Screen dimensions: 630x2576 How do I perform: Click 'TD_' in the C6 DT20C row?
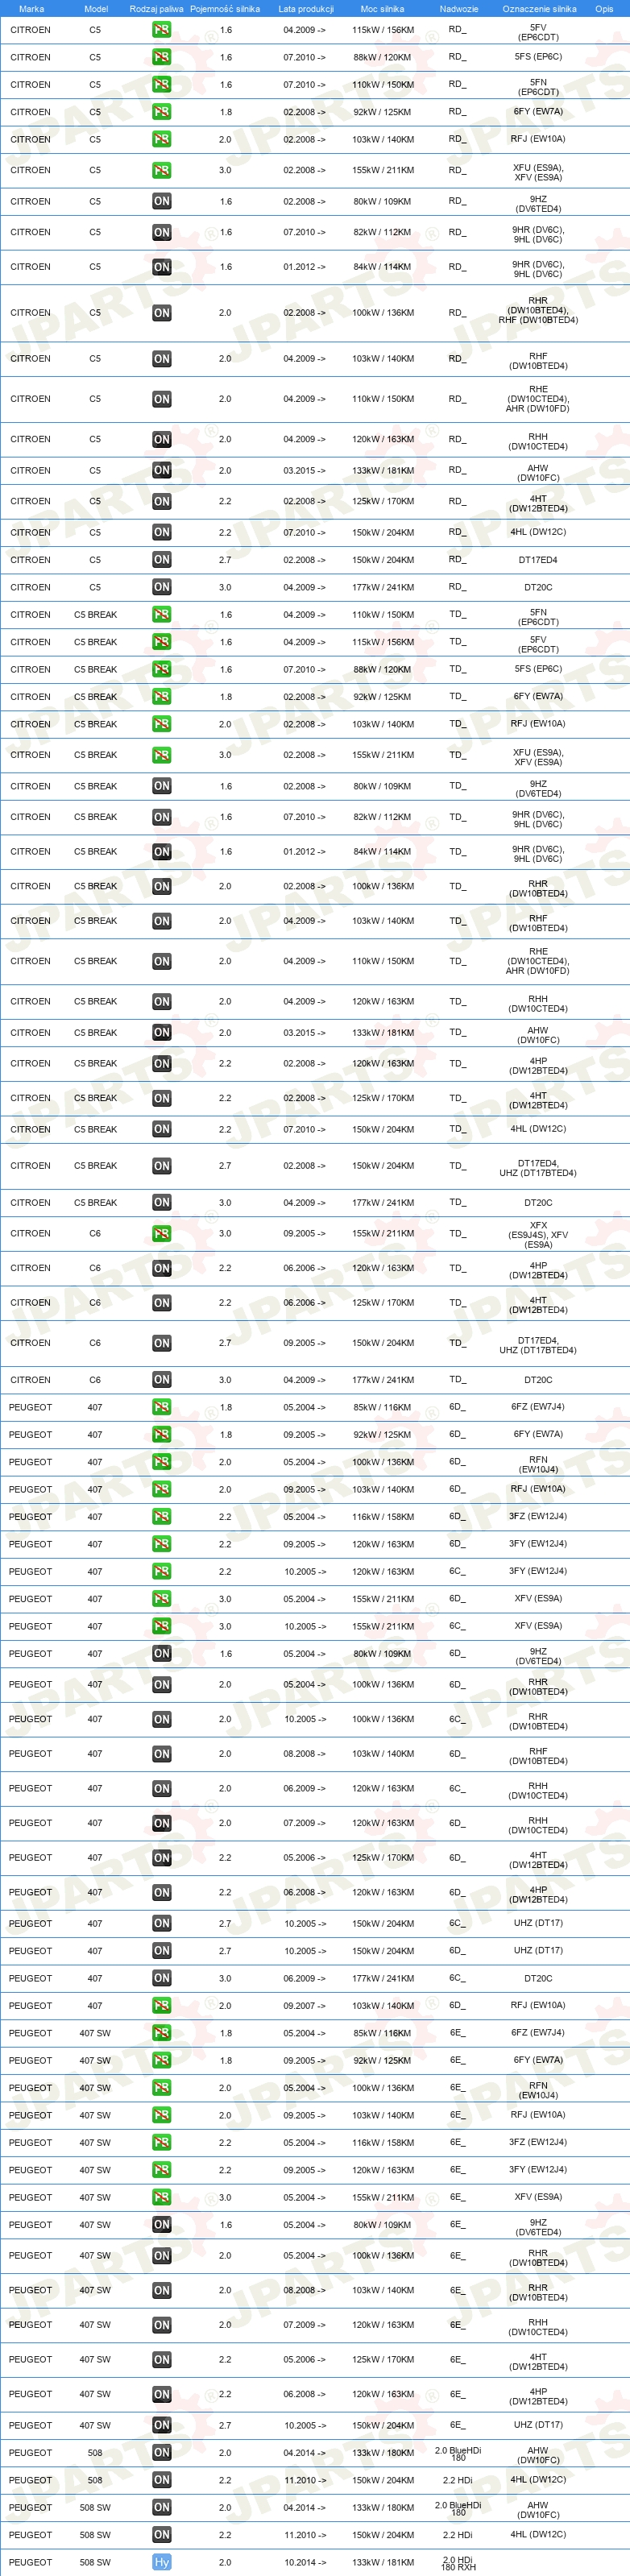tap(458, 1380)
